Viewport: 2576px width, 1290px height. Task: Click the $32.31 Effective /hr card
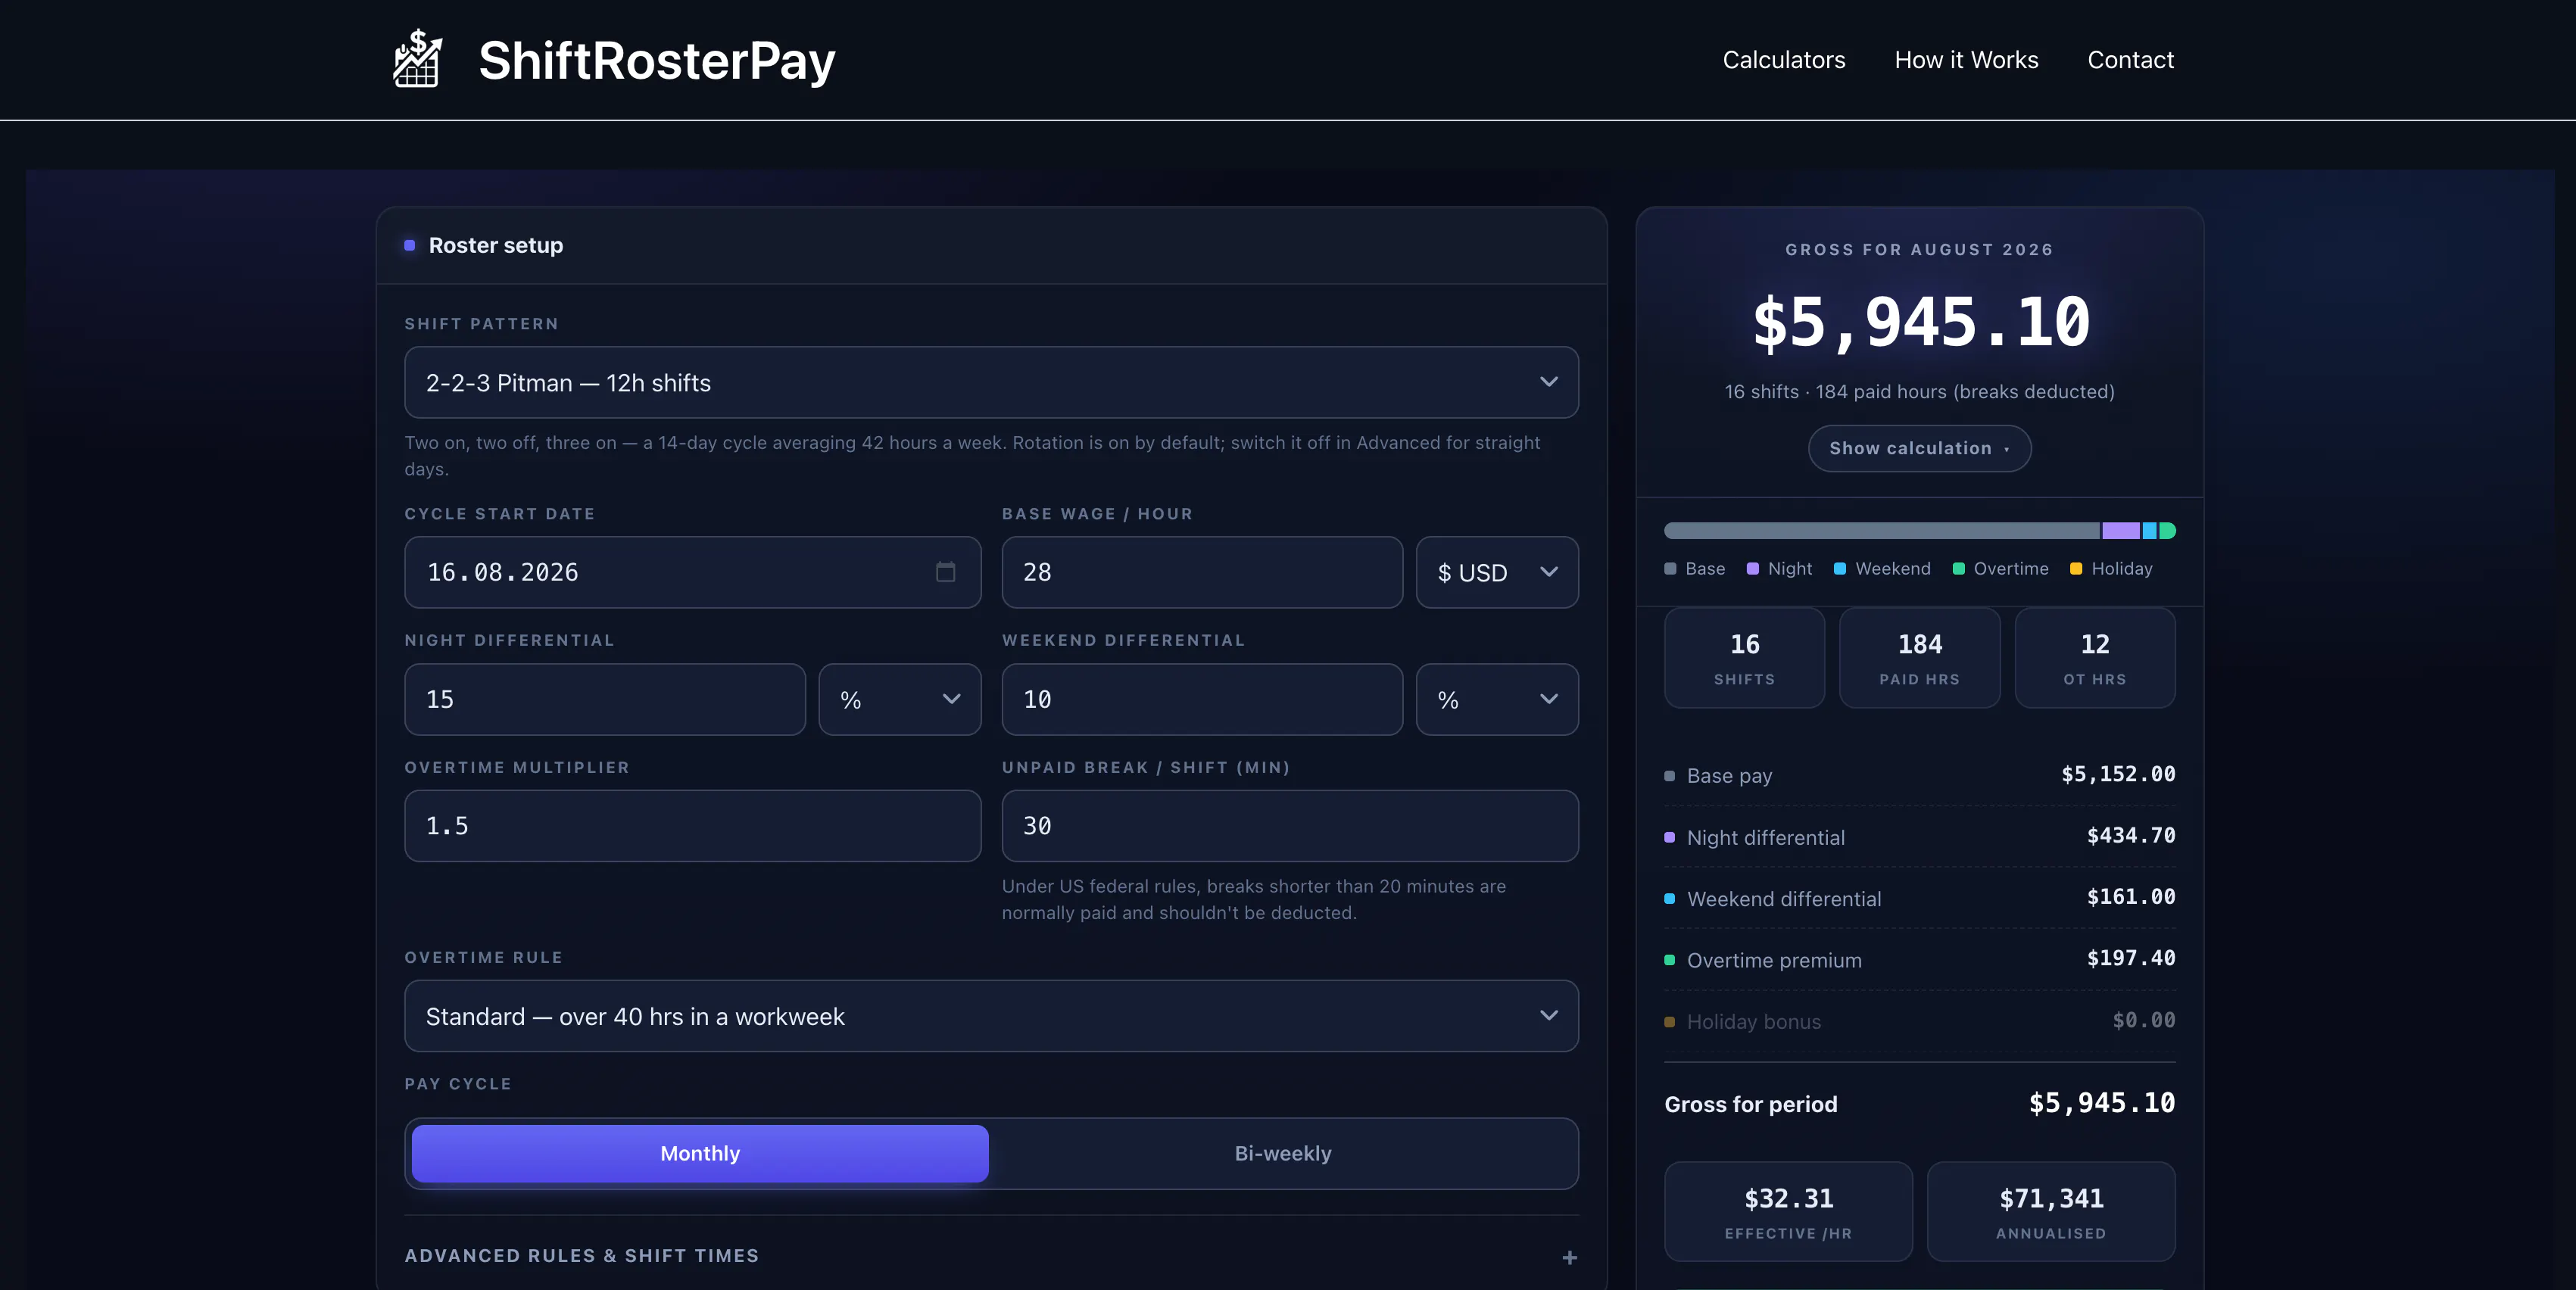(1788, 1211)
